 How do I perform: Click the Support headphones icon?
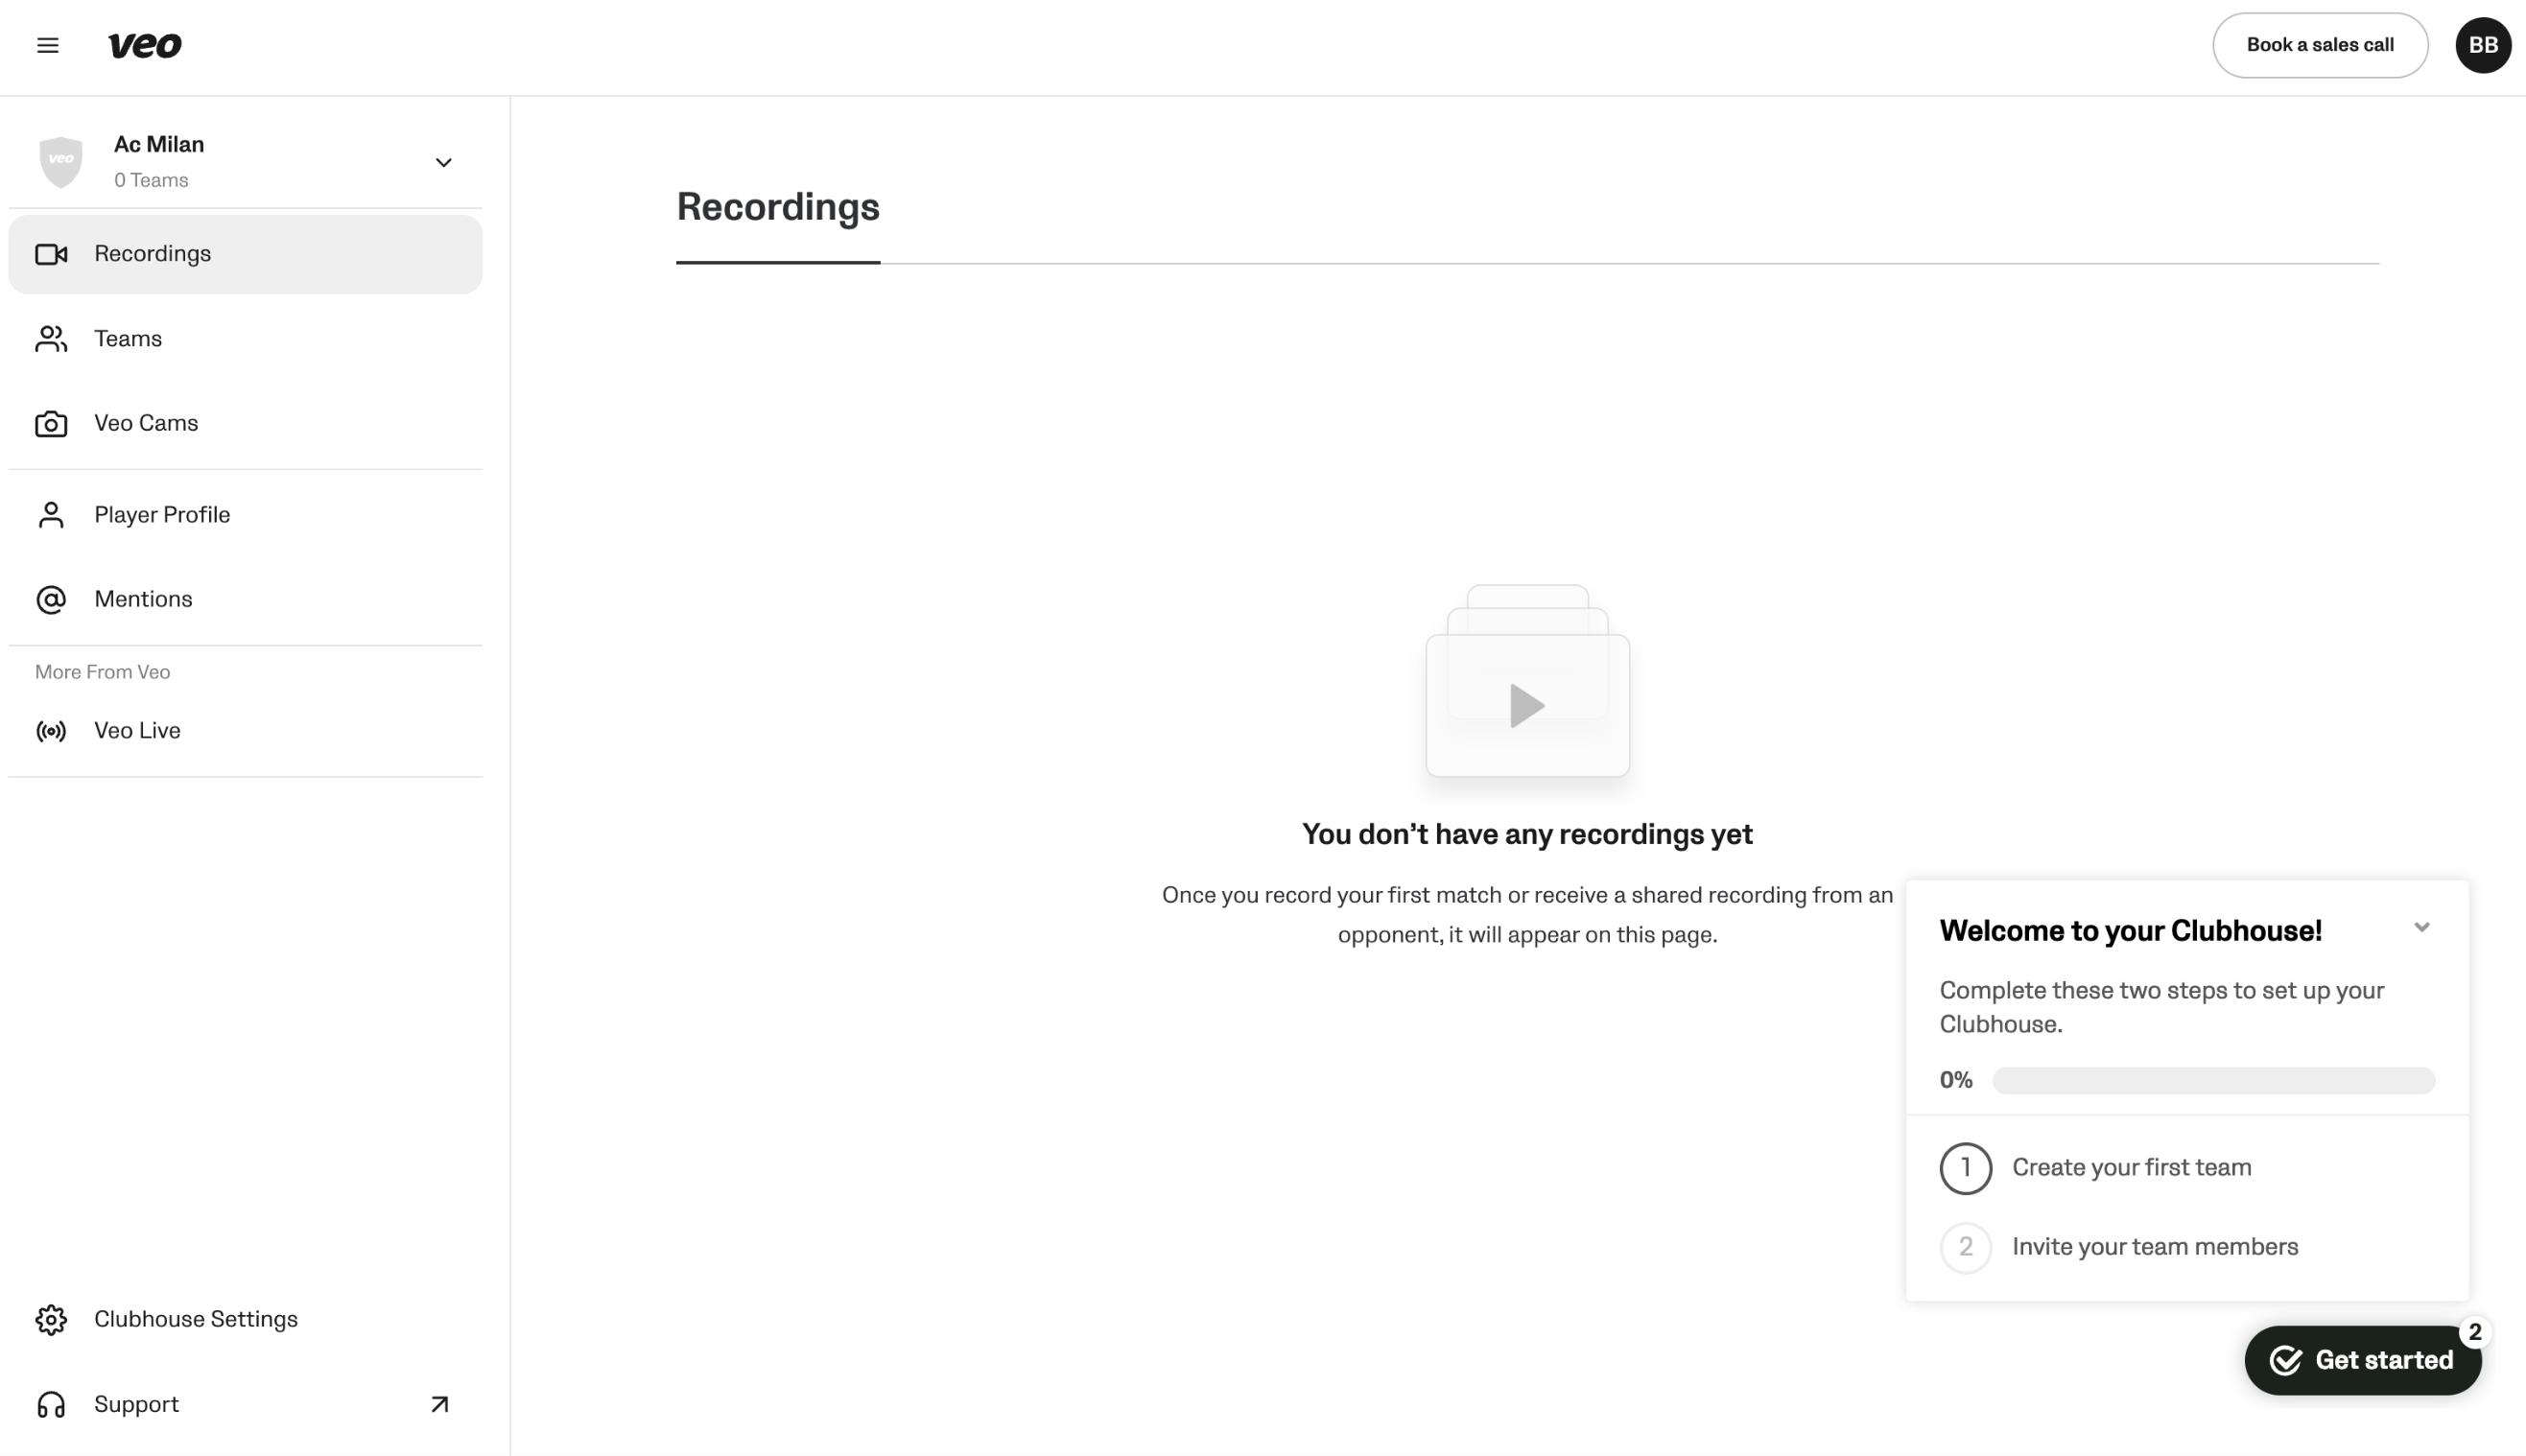click(51, 1404)
